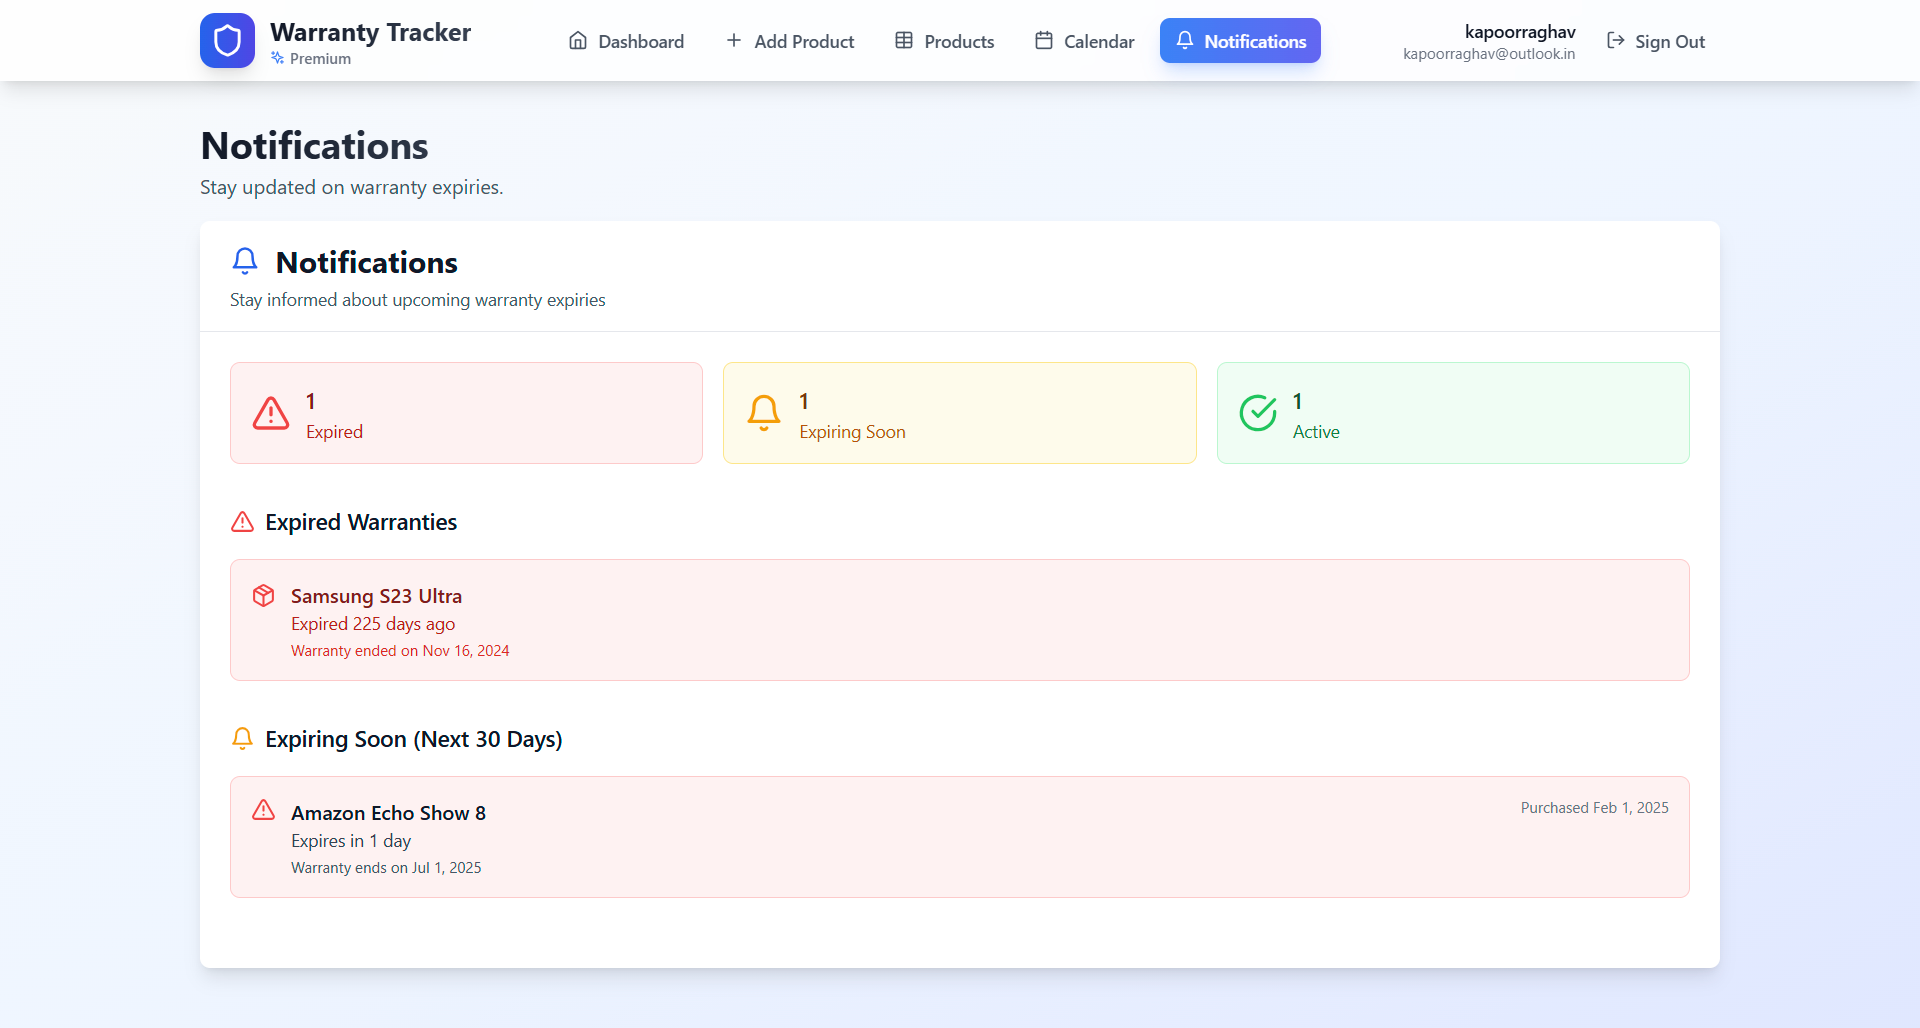Click 'Warranty ended on Nov 16, 2024'
This screenshot has height=1028, width=1920.
(400, 651)
